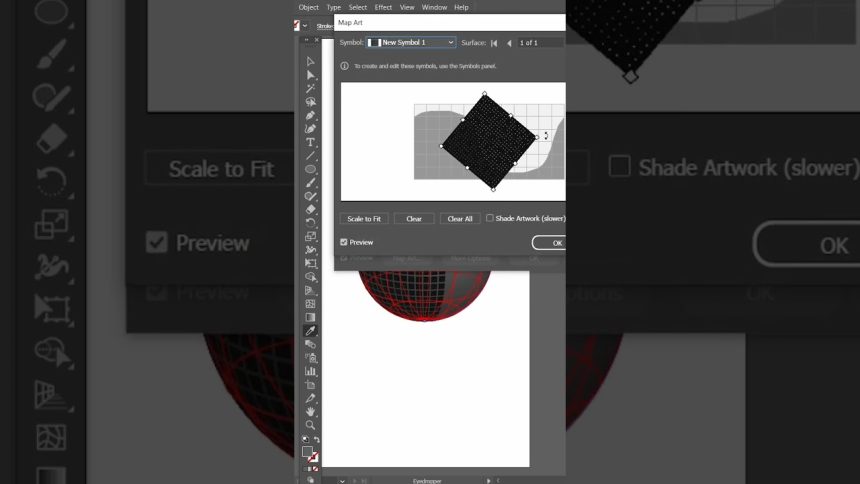
Task: Select the Direct Selection tool
Action: coord(310,75)
